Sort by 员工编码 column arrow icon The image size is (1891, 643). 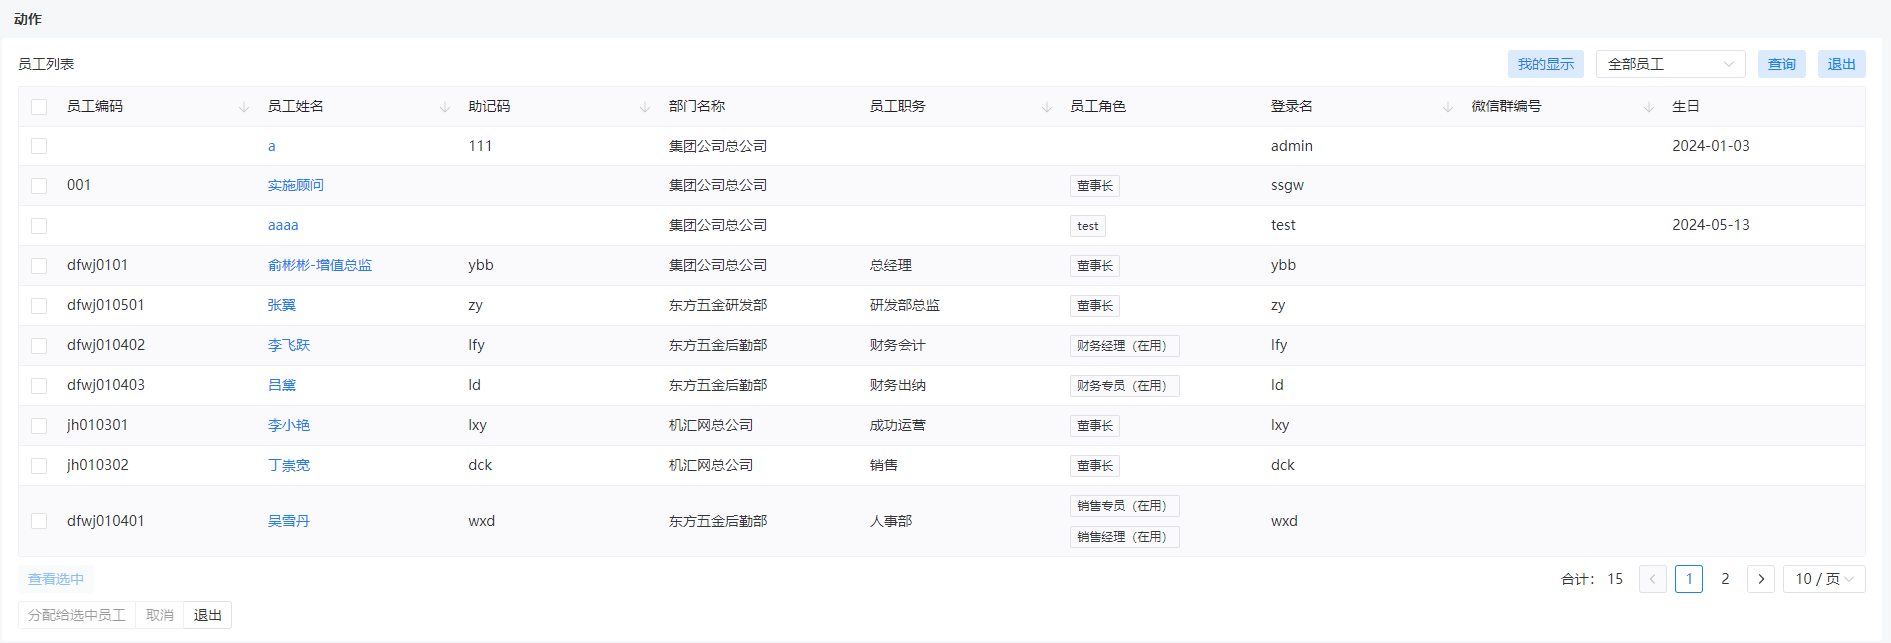(x=244, y=107)
